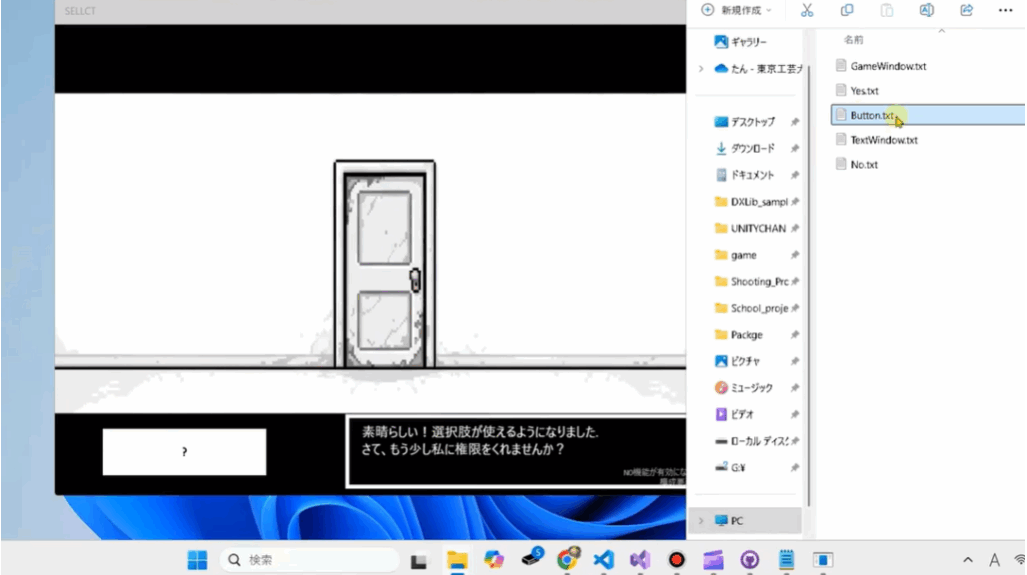Screen dimensions: 1027x575
Task: Show hidden system tray icons chevron
Action: (968, 560)
